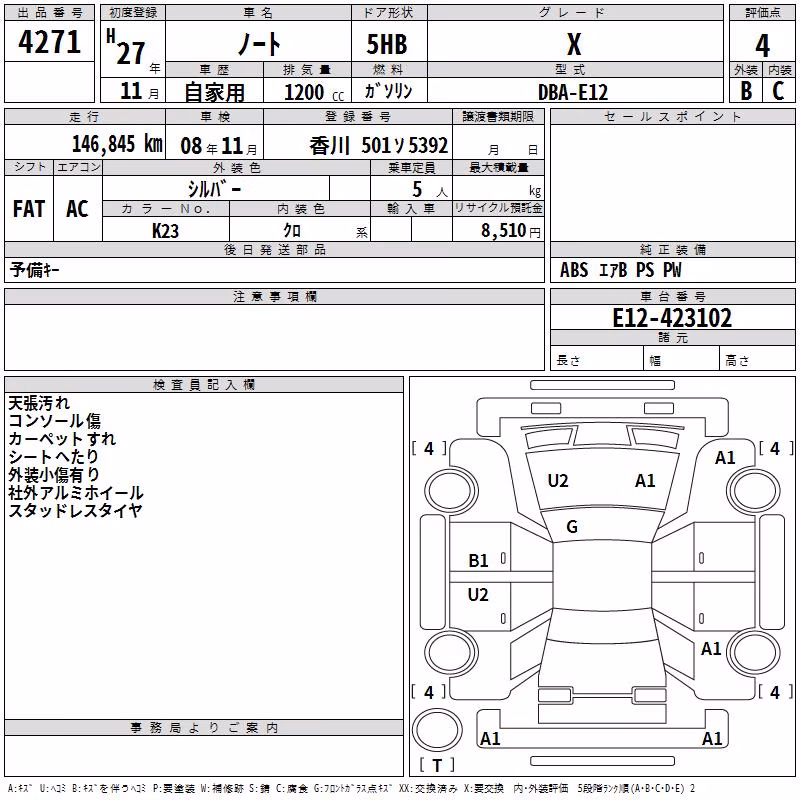Click the exterior grade B

tap(746, 90)
